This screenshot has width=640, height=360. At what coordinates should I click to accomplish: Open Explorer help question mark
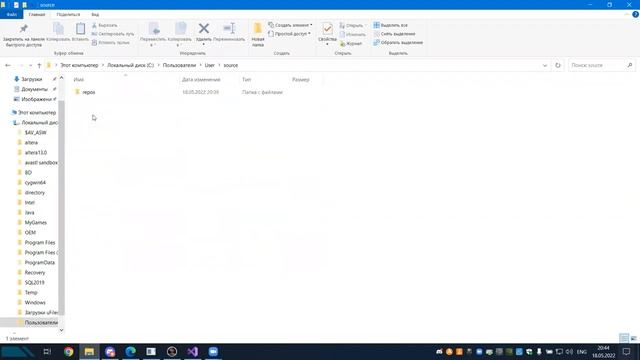[635, 14]
